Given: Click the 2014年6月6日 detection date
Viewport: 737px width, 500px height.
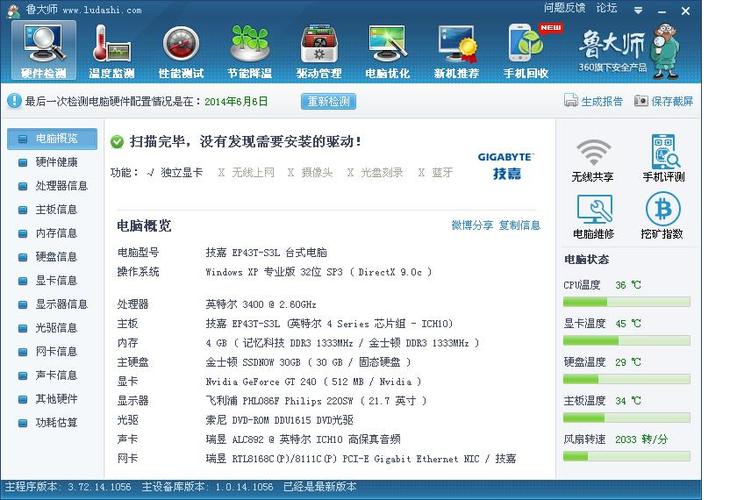Looking at the screenshot, I should click(x=236, y=101).
